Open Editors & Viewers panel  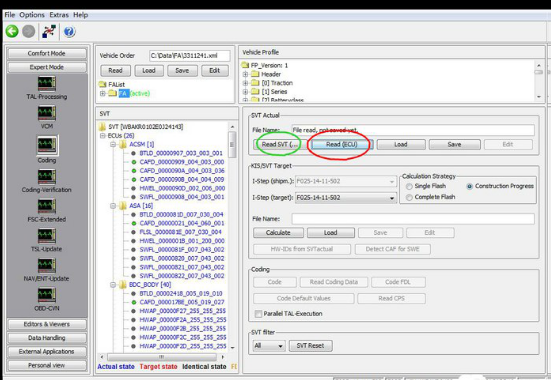tap(47, 324)
